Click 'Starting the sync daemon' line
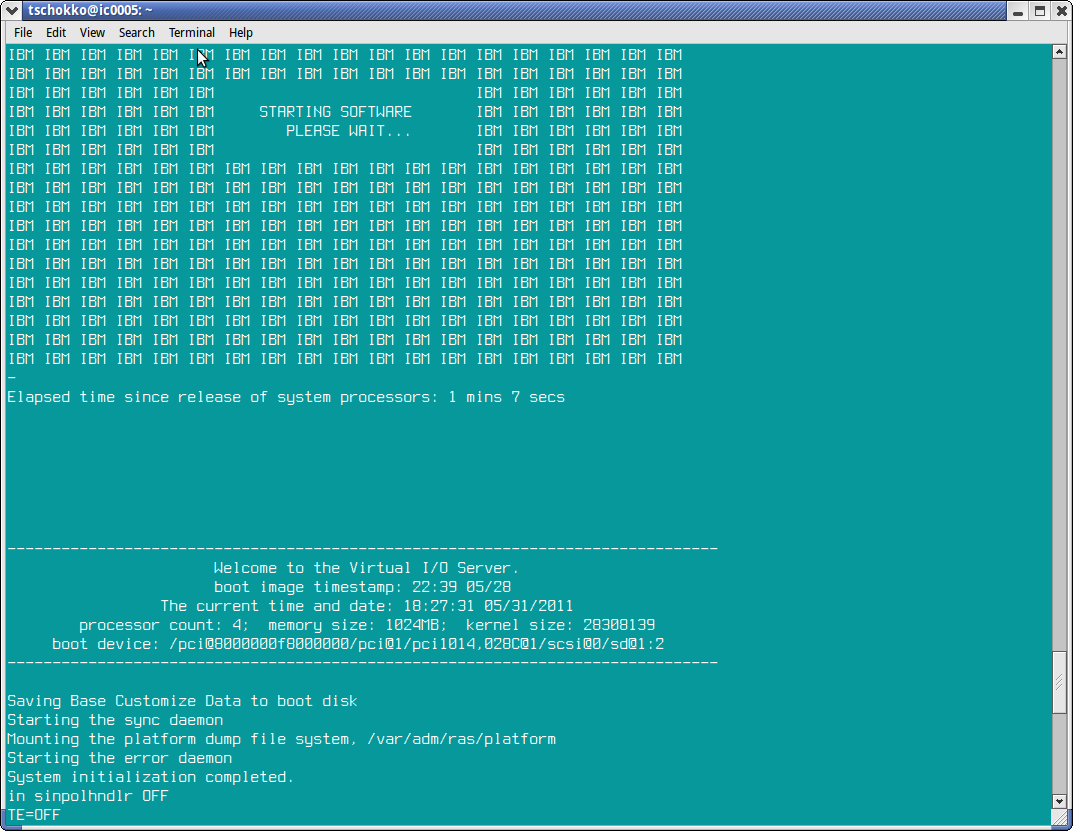This screenshot has width=1073, height=831. tap(115, 720)
